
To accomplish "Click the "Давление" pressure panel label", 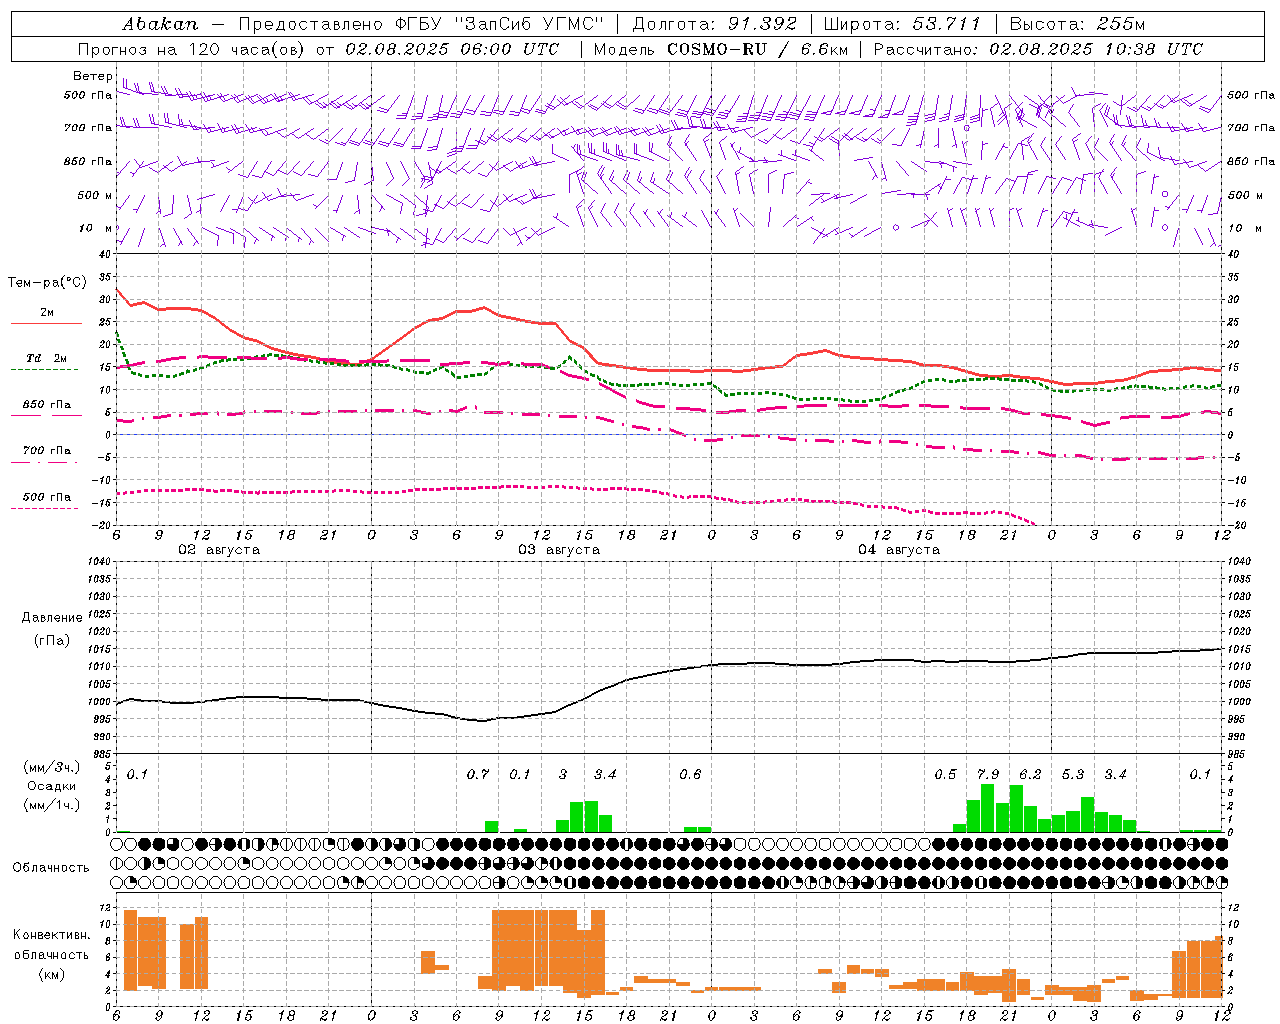I will (x=52, y=618).
